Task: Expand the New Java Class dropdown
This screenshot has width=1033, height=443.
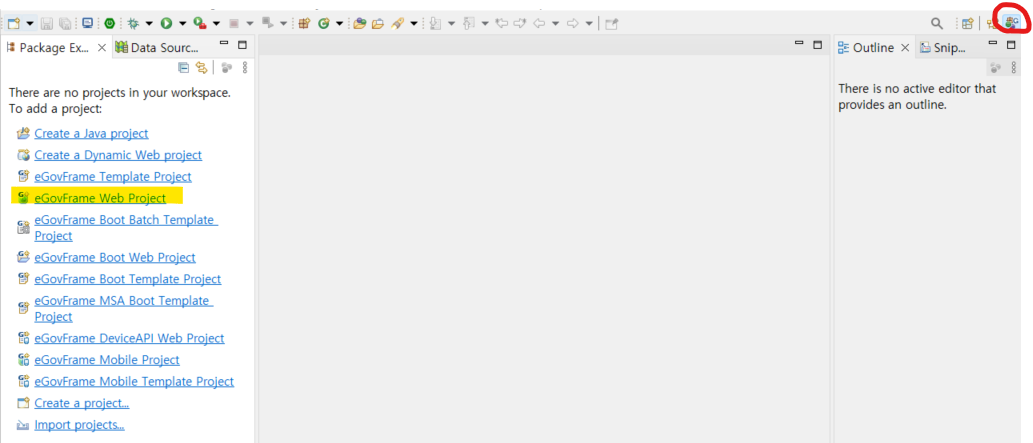Action: click(339, 23)
